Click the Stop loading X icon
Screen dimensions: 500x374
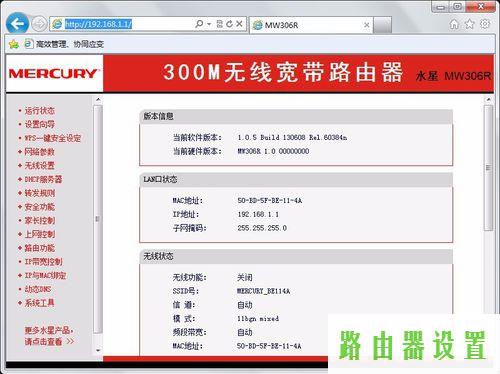click(x=239, y=24)
